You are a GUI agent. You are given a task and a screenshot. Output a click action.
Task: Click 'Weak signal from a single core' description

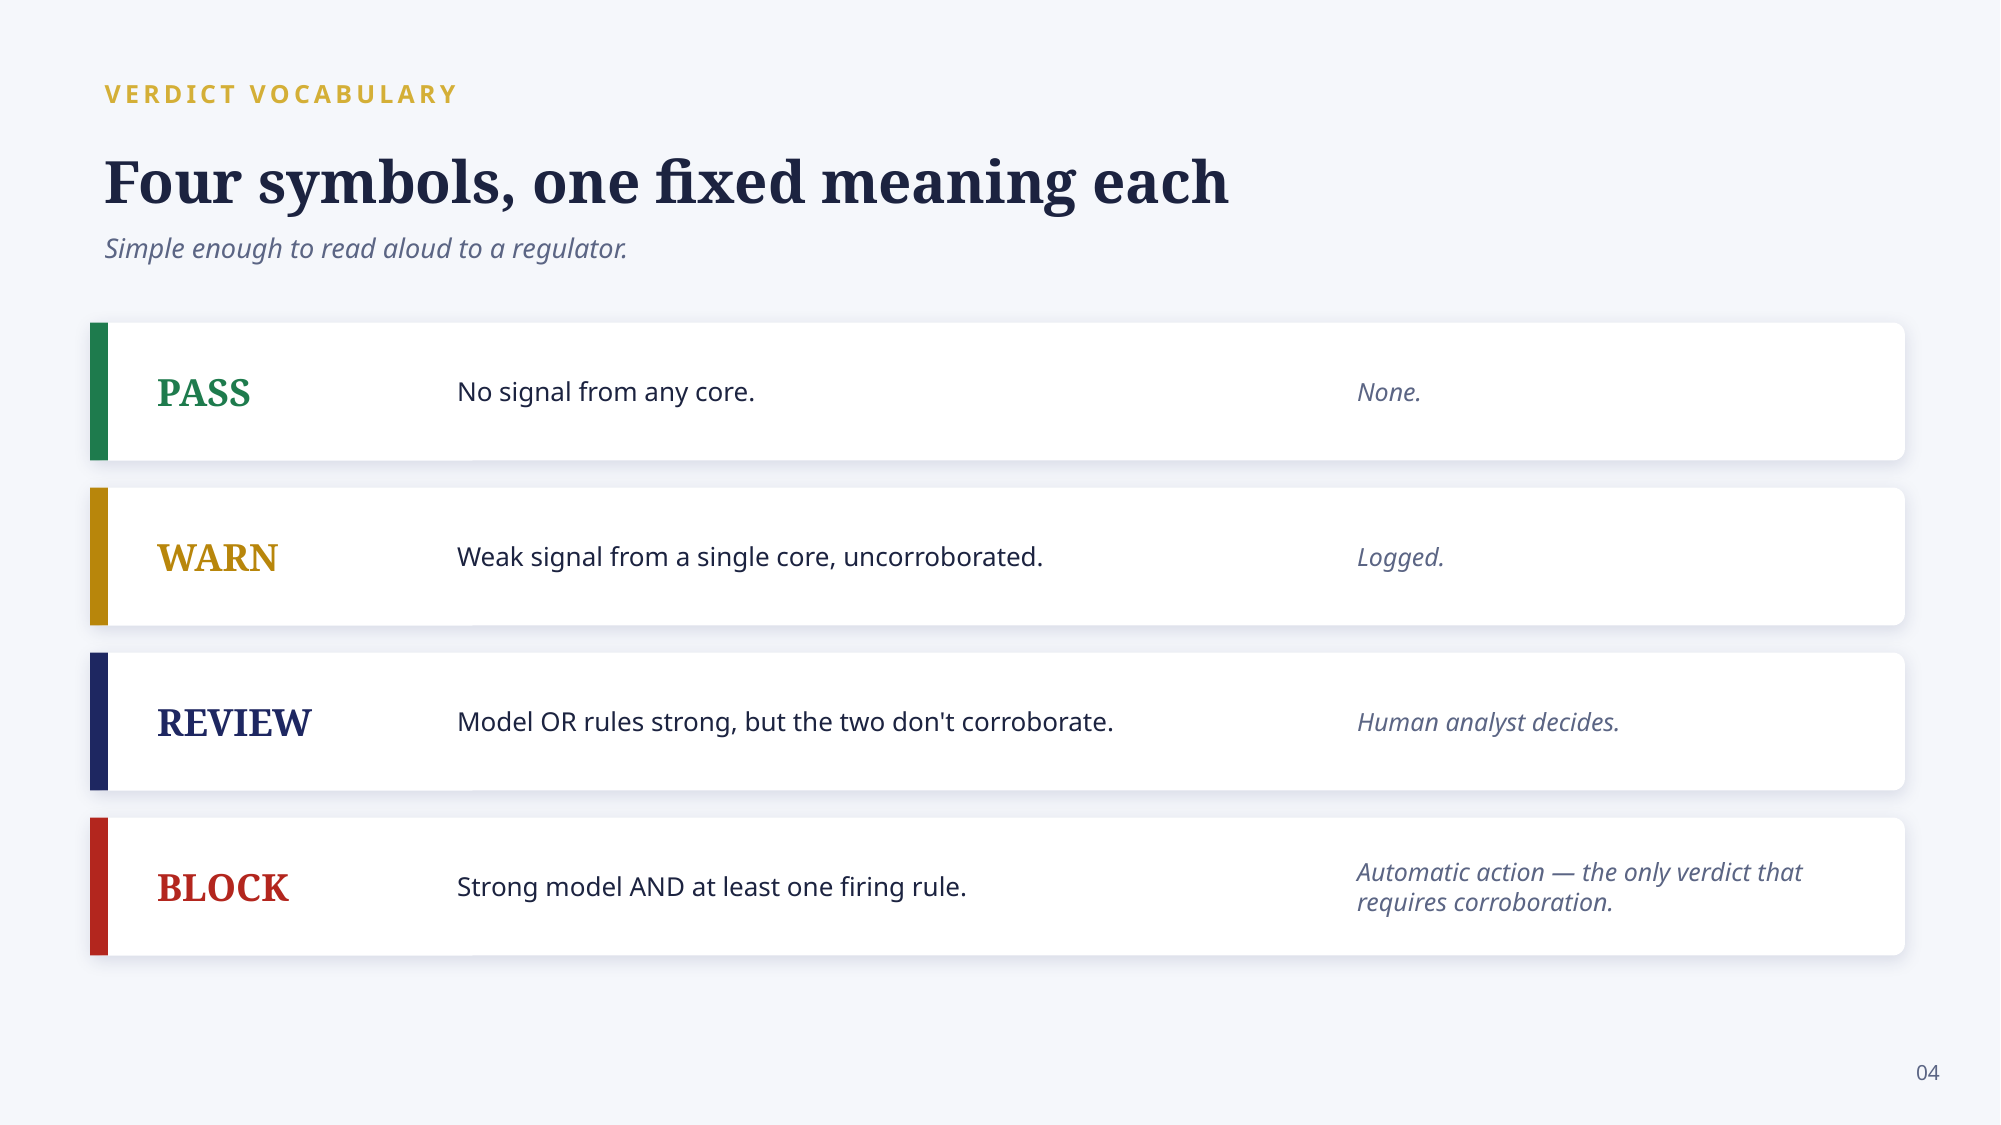click(750, 557)
